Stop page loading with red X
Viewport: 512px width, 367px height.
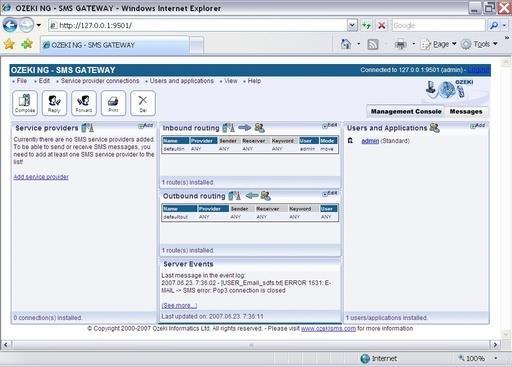click(382, 25)
